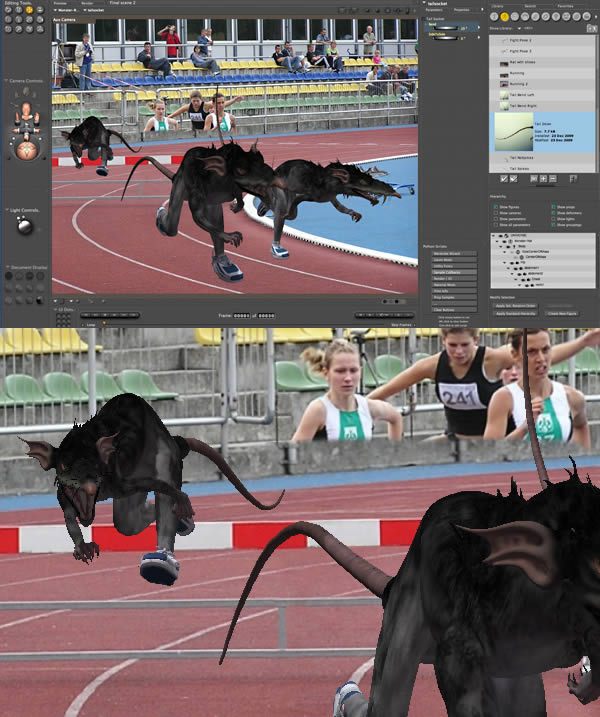
Task: Collapse the Document Display panel triangle
Action: [x=7, y=267]
